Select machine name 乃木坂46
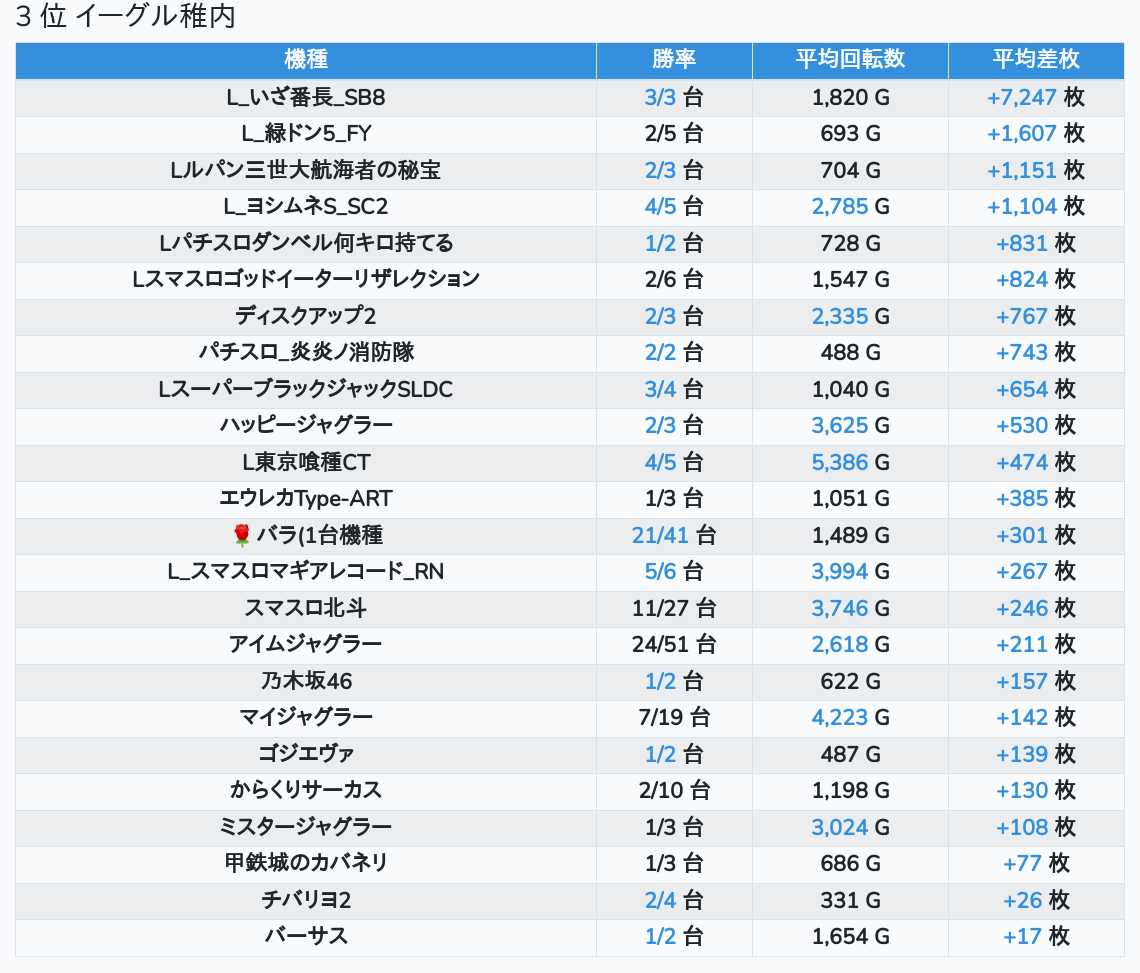 (306, 681)
